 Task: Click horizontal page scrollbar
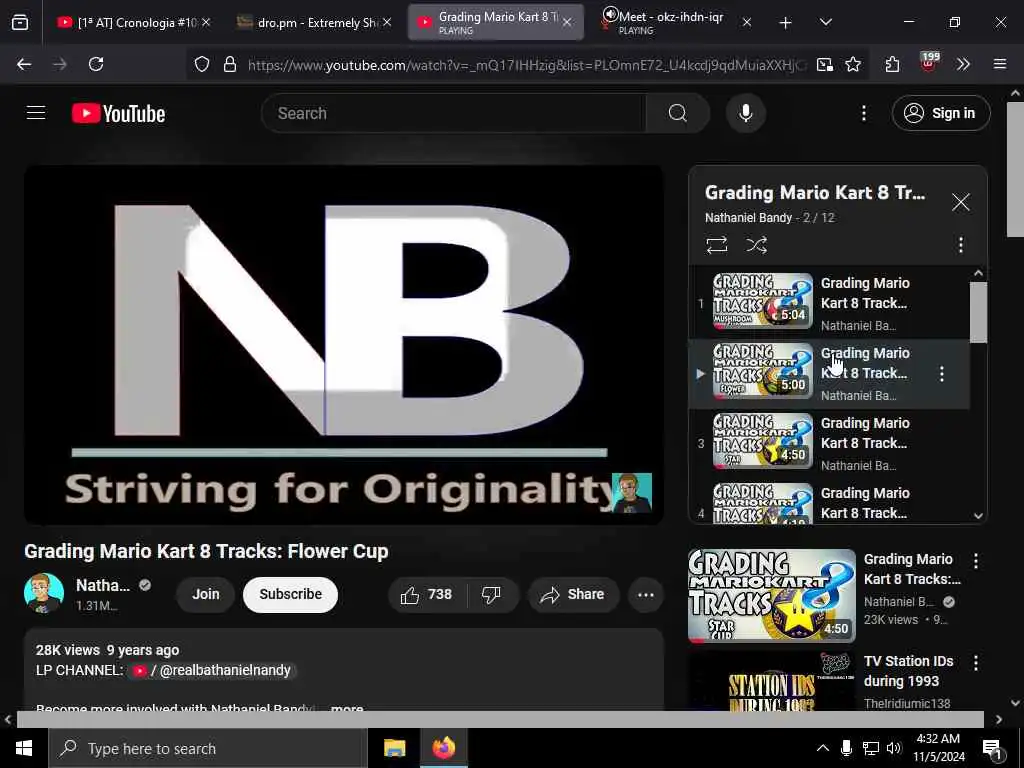point(500,719)
